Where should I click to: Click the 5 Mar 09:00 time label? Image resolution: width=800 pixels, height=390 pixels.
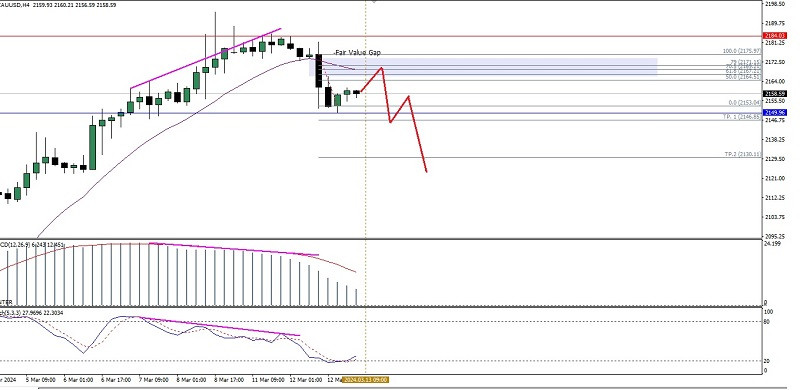(x=41, y=380)
